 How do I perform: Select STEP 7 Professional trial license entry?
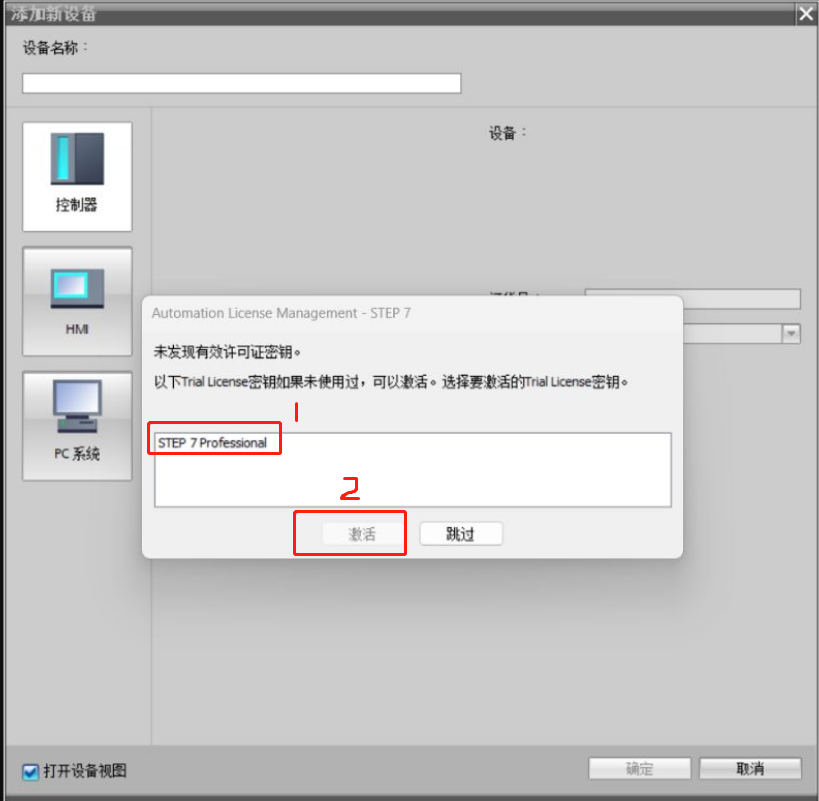coord(213,443)
